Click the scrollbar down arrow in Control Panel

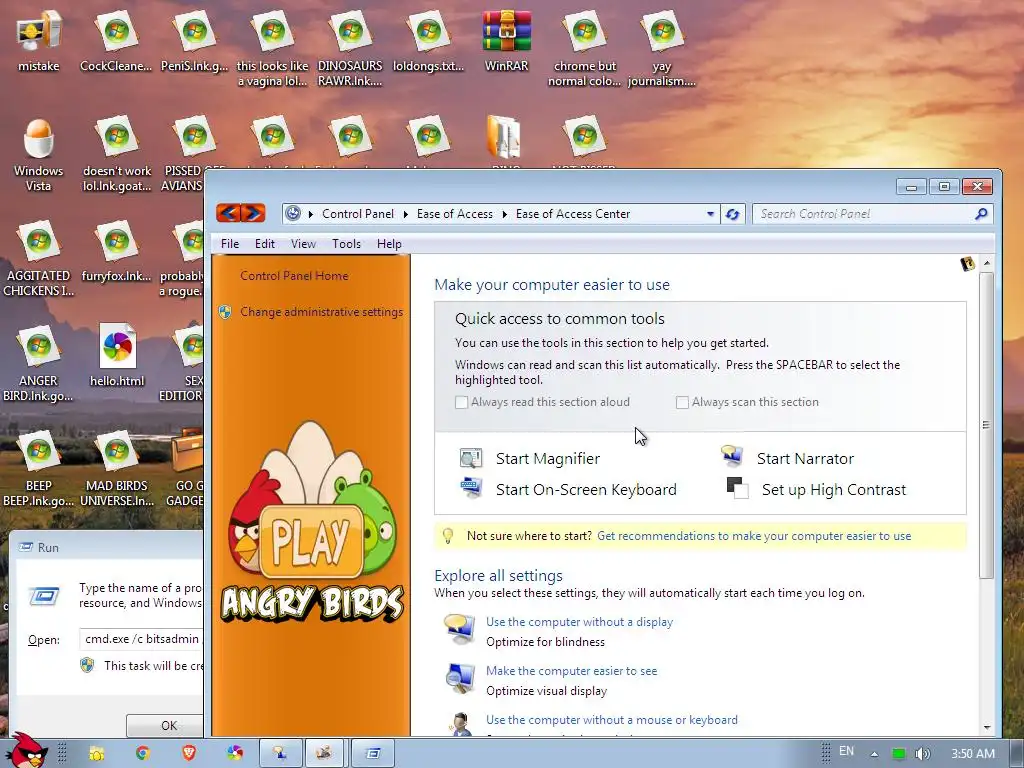click(x=987, y=726)
